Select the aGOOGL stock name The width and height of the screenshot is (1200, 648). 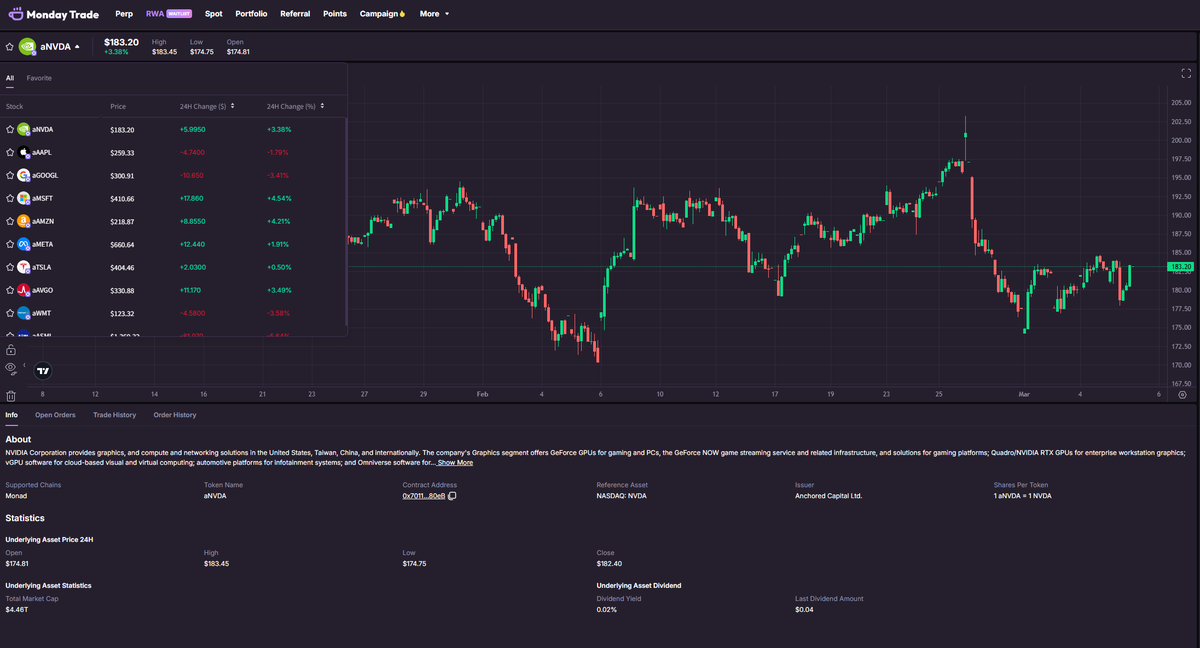pyautogui.click(x=45, y=175)
